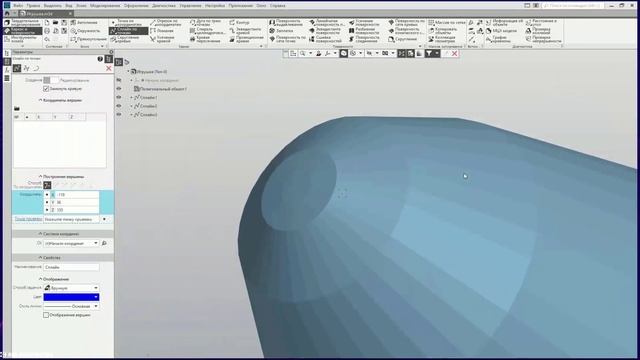Screen dimensions: 640x360
Task: Select the Collision check tool
Action: click(x=539, y=31)
